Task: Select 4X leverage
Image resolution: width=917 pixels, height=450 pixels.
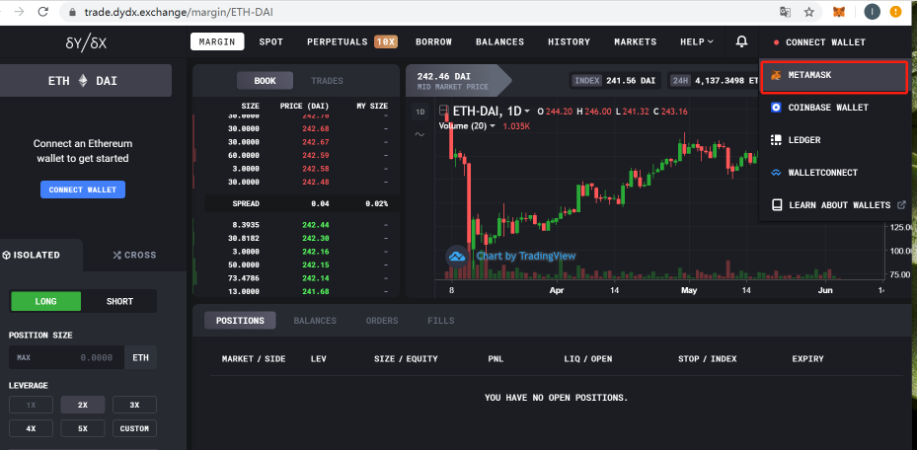Action: [31, 428]
